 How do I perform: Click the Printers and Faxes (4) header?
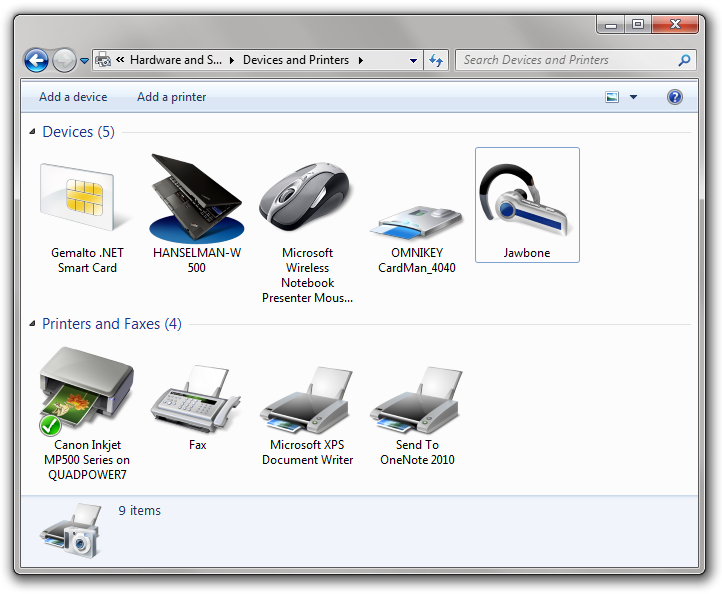coord(112,324)
